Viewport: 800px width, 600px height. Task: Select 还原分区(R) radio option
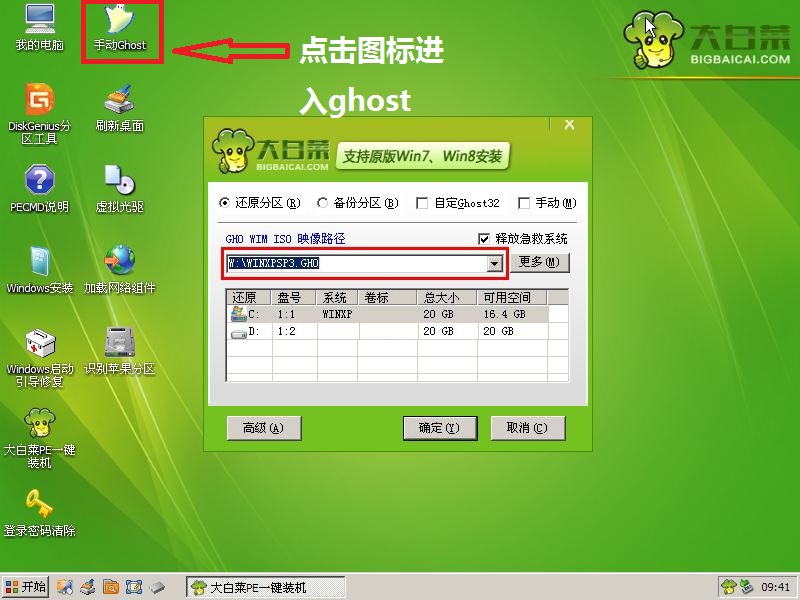[260, 203]
